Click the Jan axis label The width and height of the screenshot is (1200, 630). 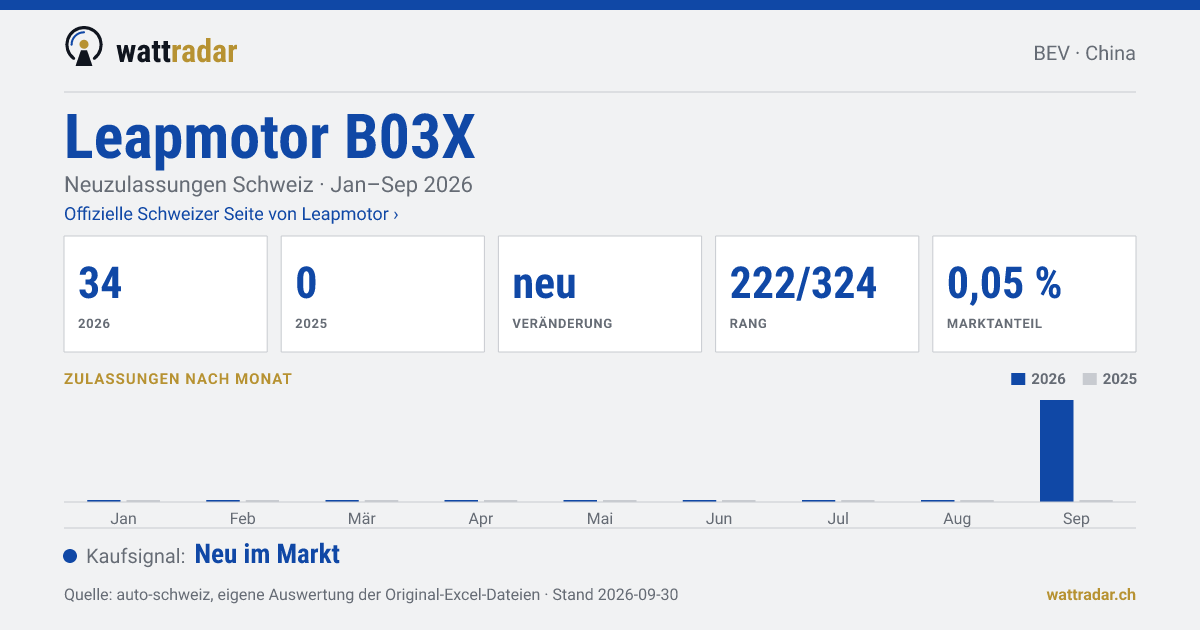tap(124, 518)
